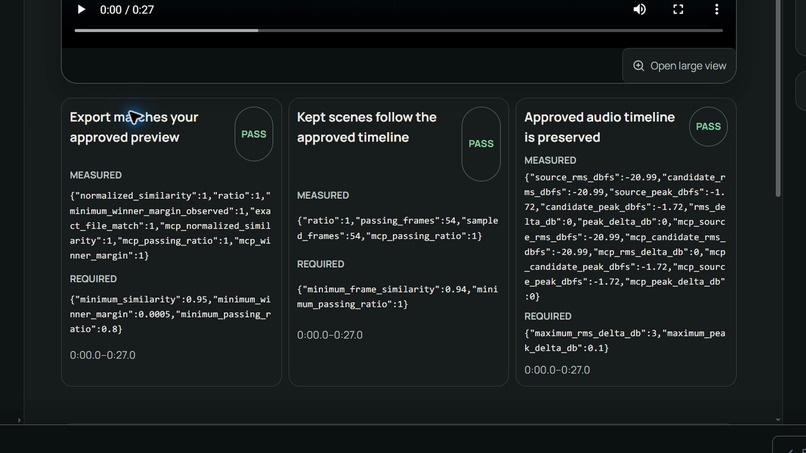
Task: Click the time range under Approved audio card
Action: 557,370
